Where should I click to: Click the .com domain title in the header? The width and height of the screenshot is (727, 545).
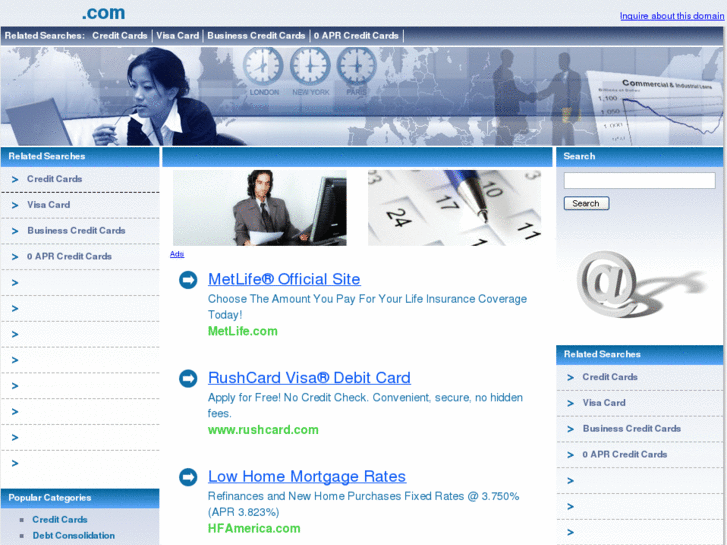103,13
